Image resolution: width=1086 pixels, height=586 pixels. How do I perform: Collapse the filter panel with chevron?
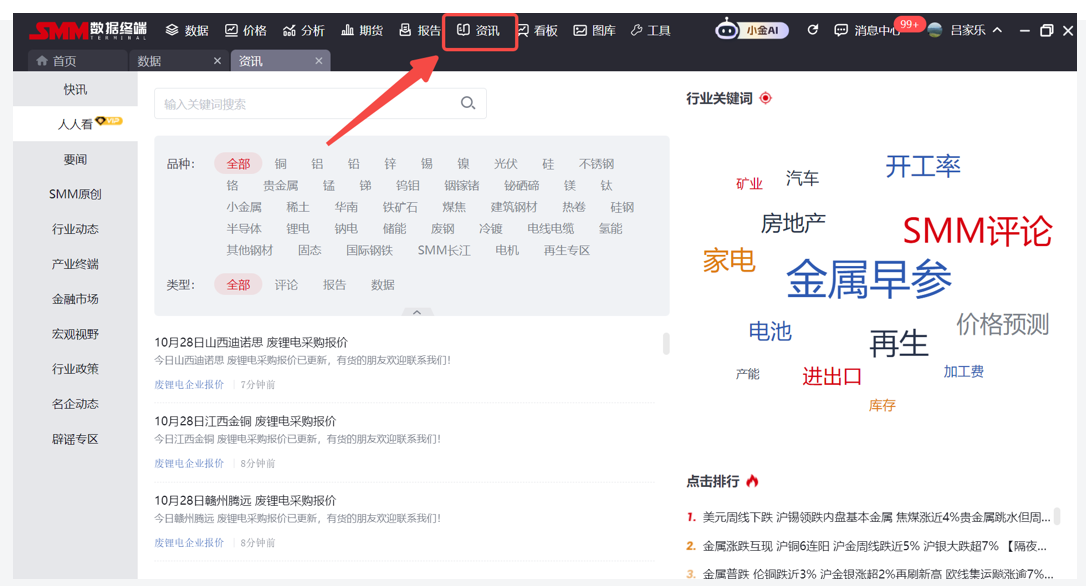[x=417, y=312]
